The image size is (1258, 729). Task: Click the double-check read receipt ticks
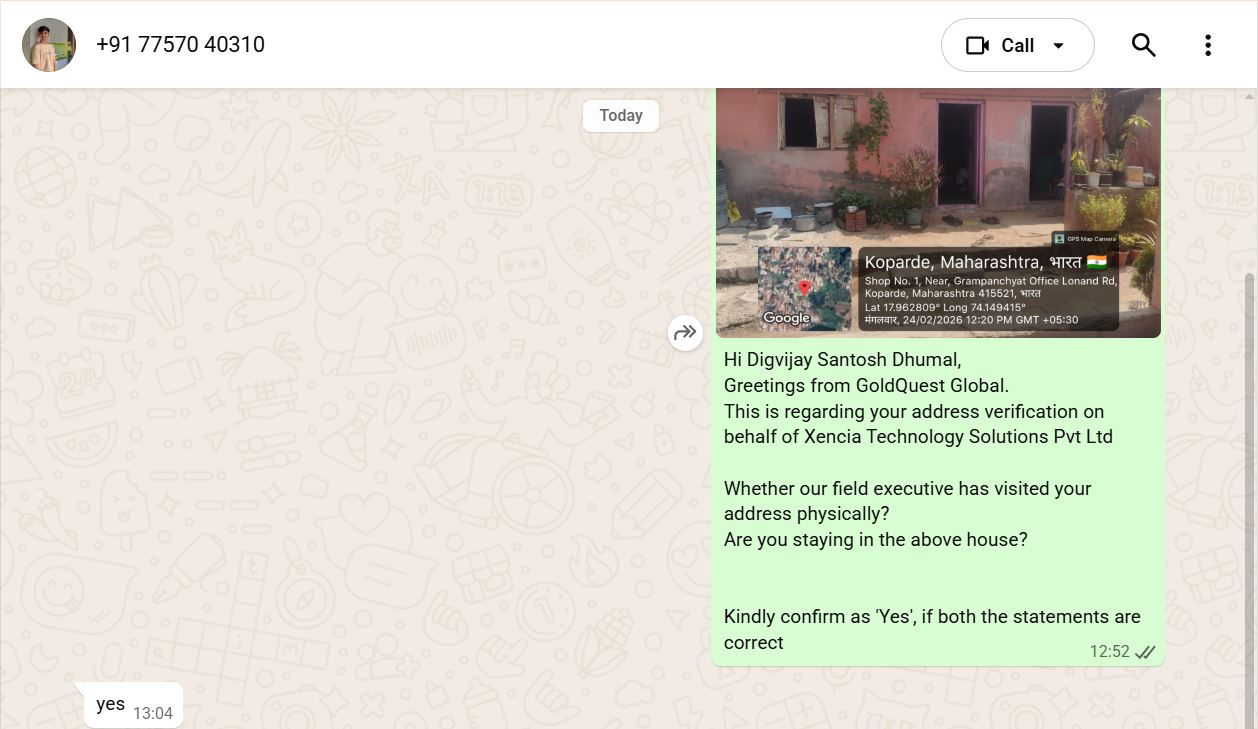point(1145,652)
